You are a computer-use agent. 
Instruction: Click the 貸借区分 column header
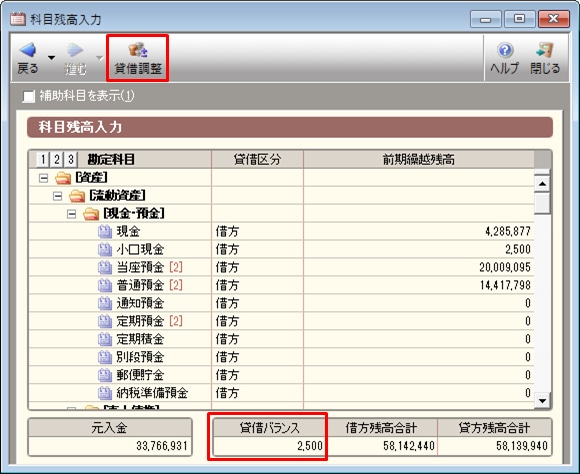click(x=257, y=159)
